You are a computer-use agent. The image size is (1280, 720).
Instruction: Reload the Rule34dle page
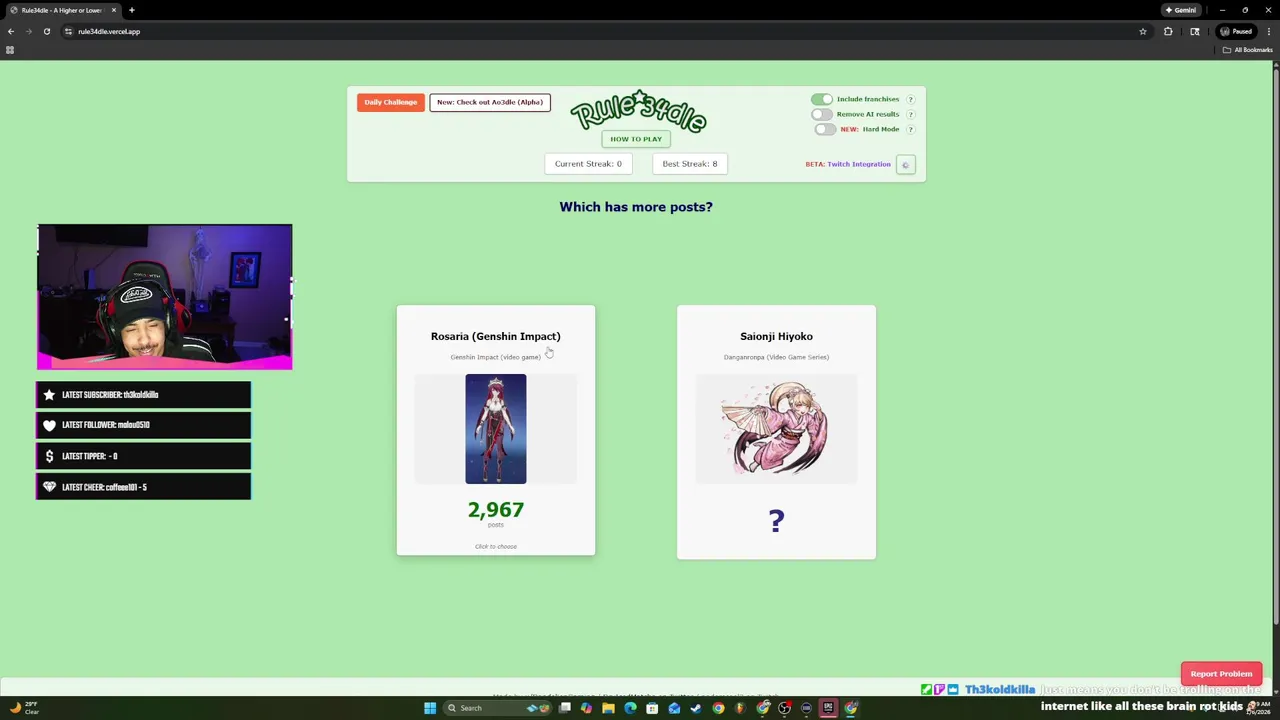[x=46, y=31]
